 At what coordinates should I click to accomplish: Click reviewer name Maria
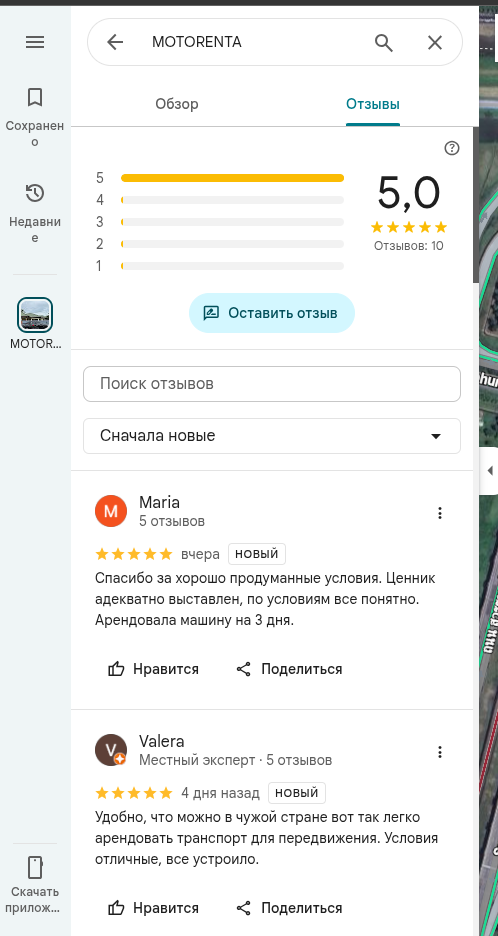(x=159, y=502)
